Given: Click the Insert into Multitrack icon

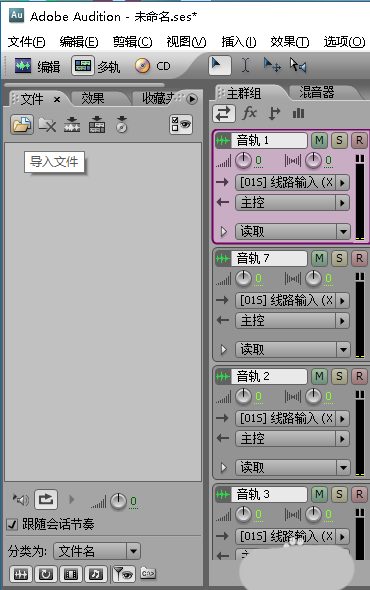Looking at the screenshot, I should [97, 125].
